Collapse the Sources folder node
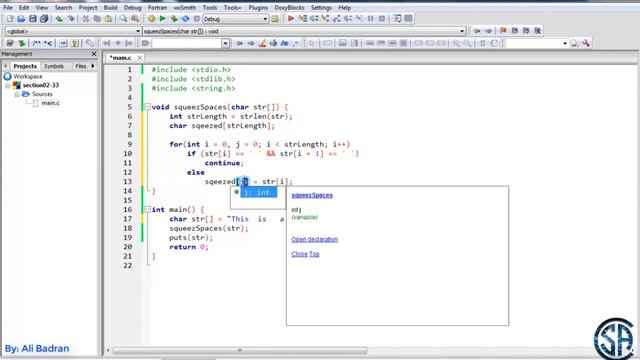The width and height of the screenshot is (640, 360). click(x=17, y=94)
